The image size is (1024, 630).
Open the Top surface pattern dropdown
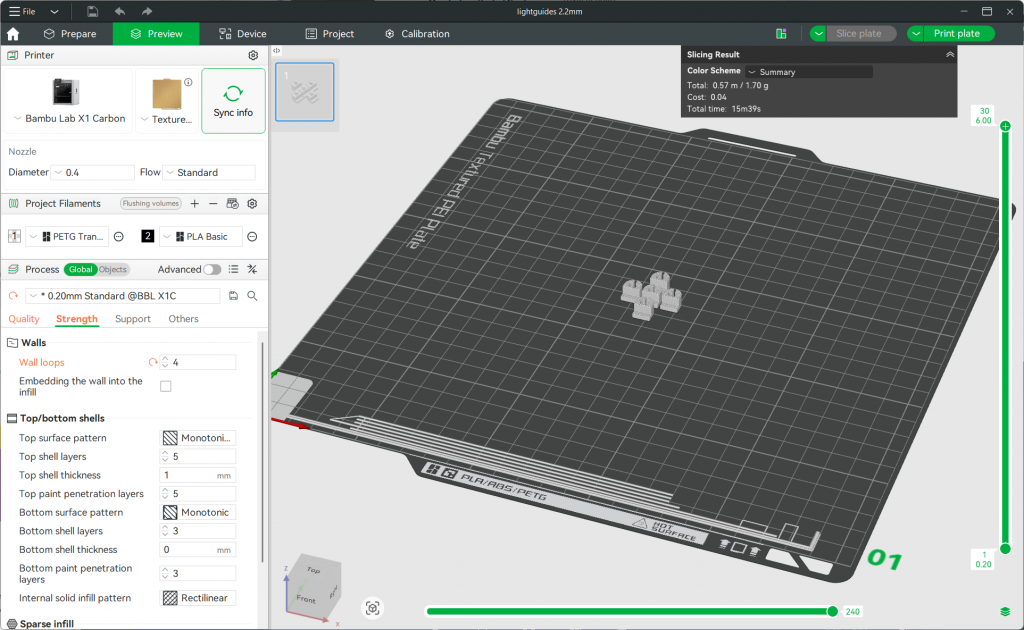(x=197, y=437)
